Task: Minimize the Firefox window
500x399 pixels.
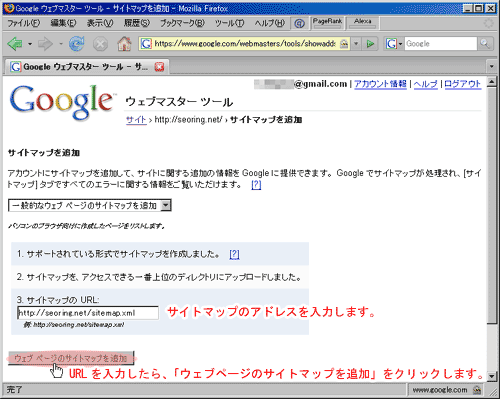Action: tap(468, 8)
